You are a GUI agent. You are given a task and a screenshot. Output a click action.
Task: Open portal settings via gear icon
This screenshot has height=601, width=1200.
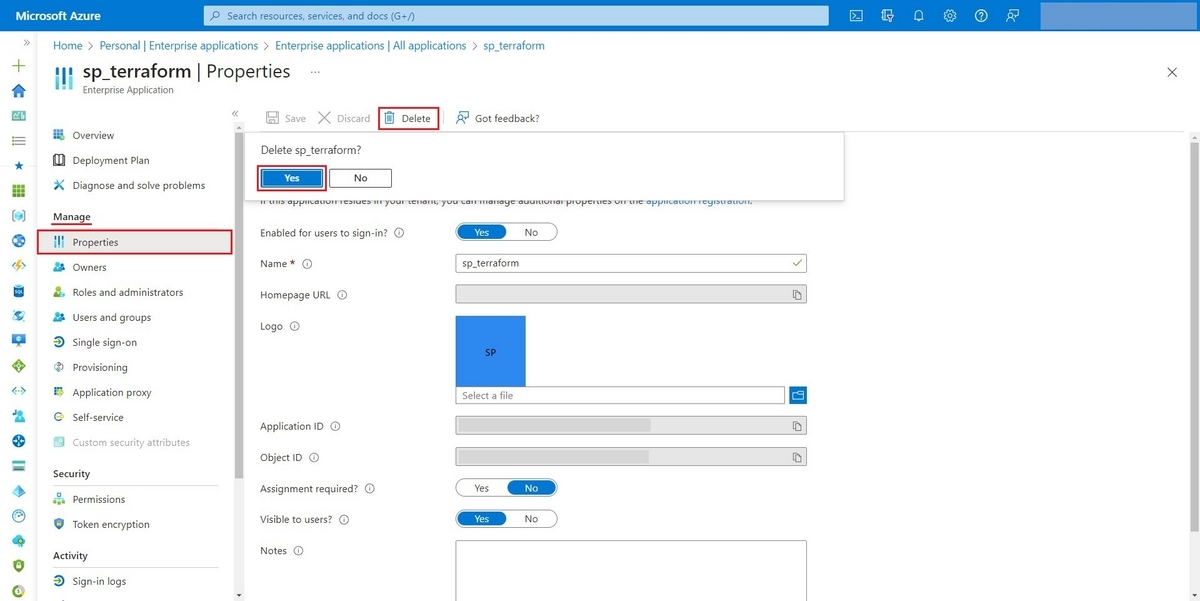[x=949, y=15]
